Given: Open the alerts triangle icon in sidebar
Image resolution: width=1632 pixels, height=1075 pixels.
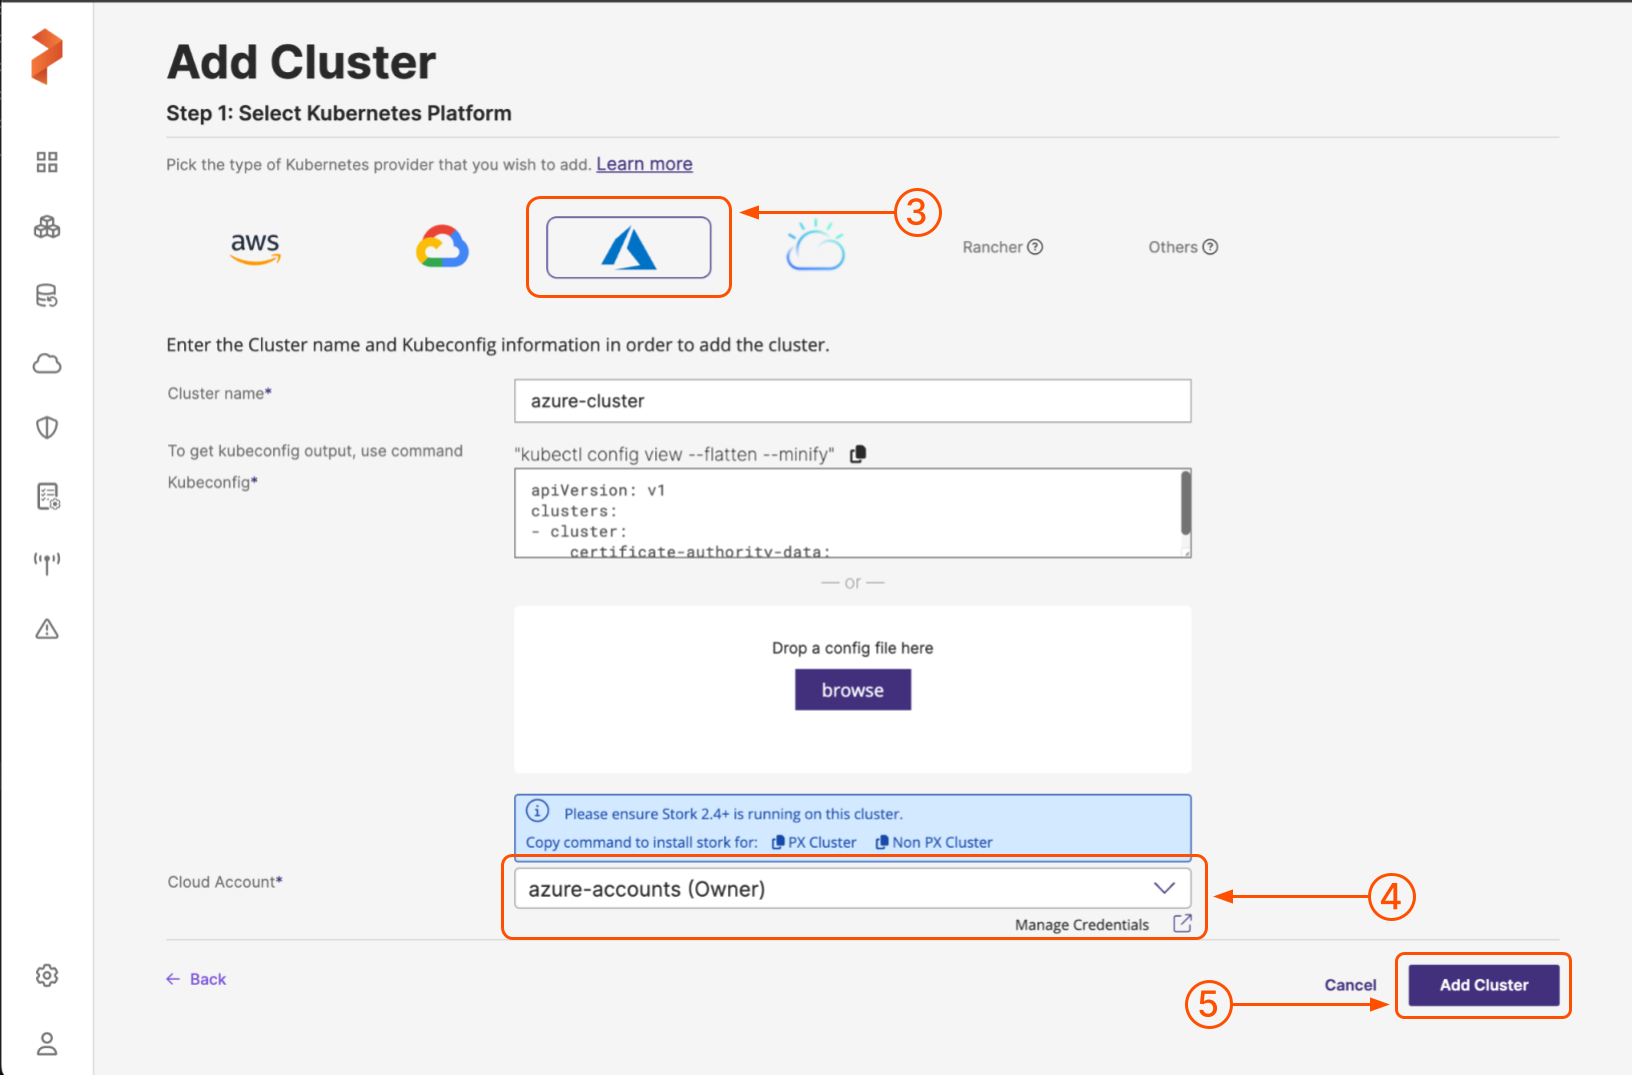Looking at the screenshot, I should click(x=47, y=629).
